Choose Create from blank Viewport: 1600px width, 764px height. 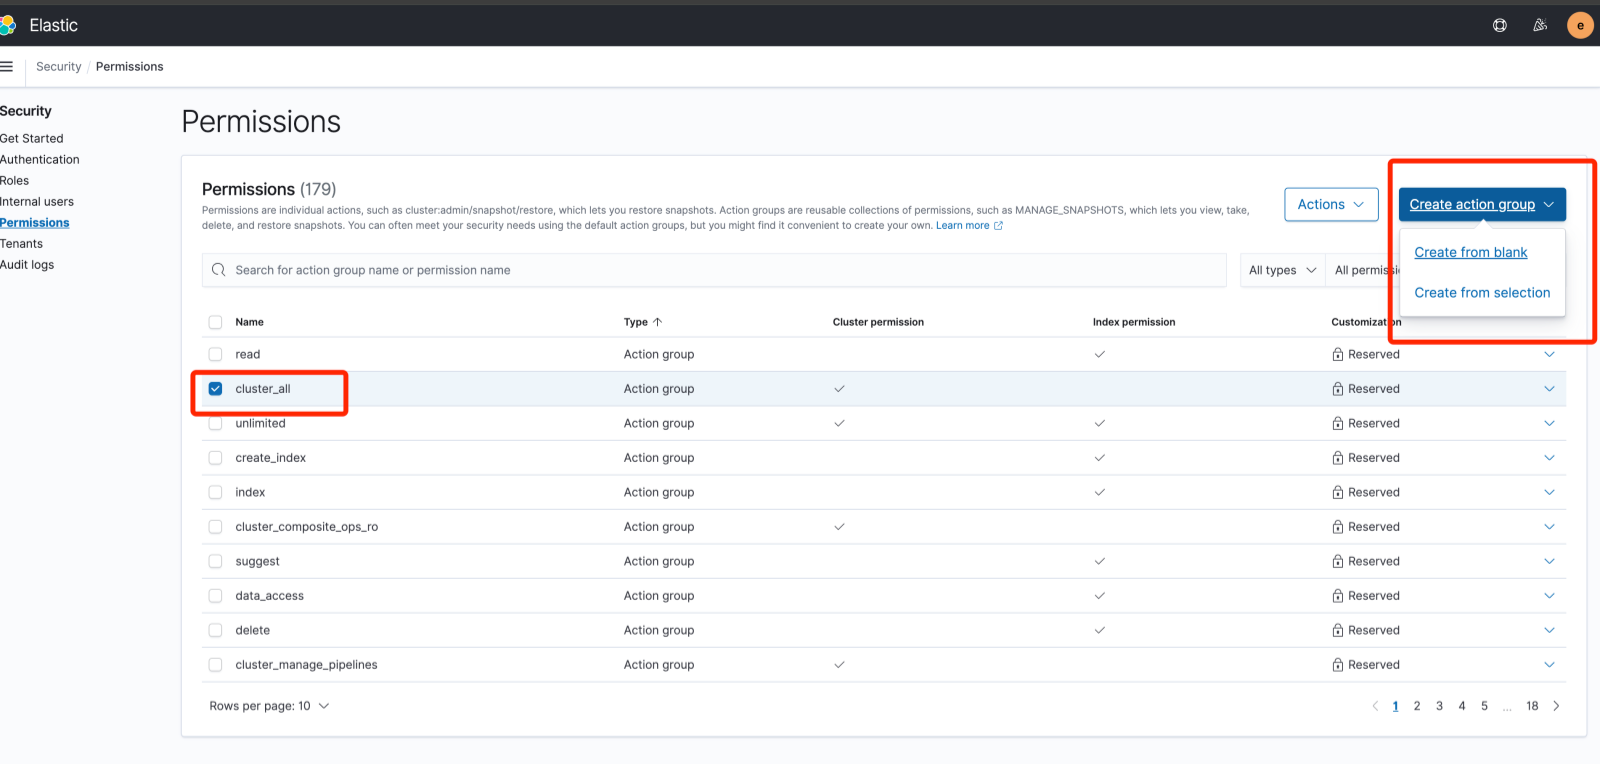[1470, 253]
